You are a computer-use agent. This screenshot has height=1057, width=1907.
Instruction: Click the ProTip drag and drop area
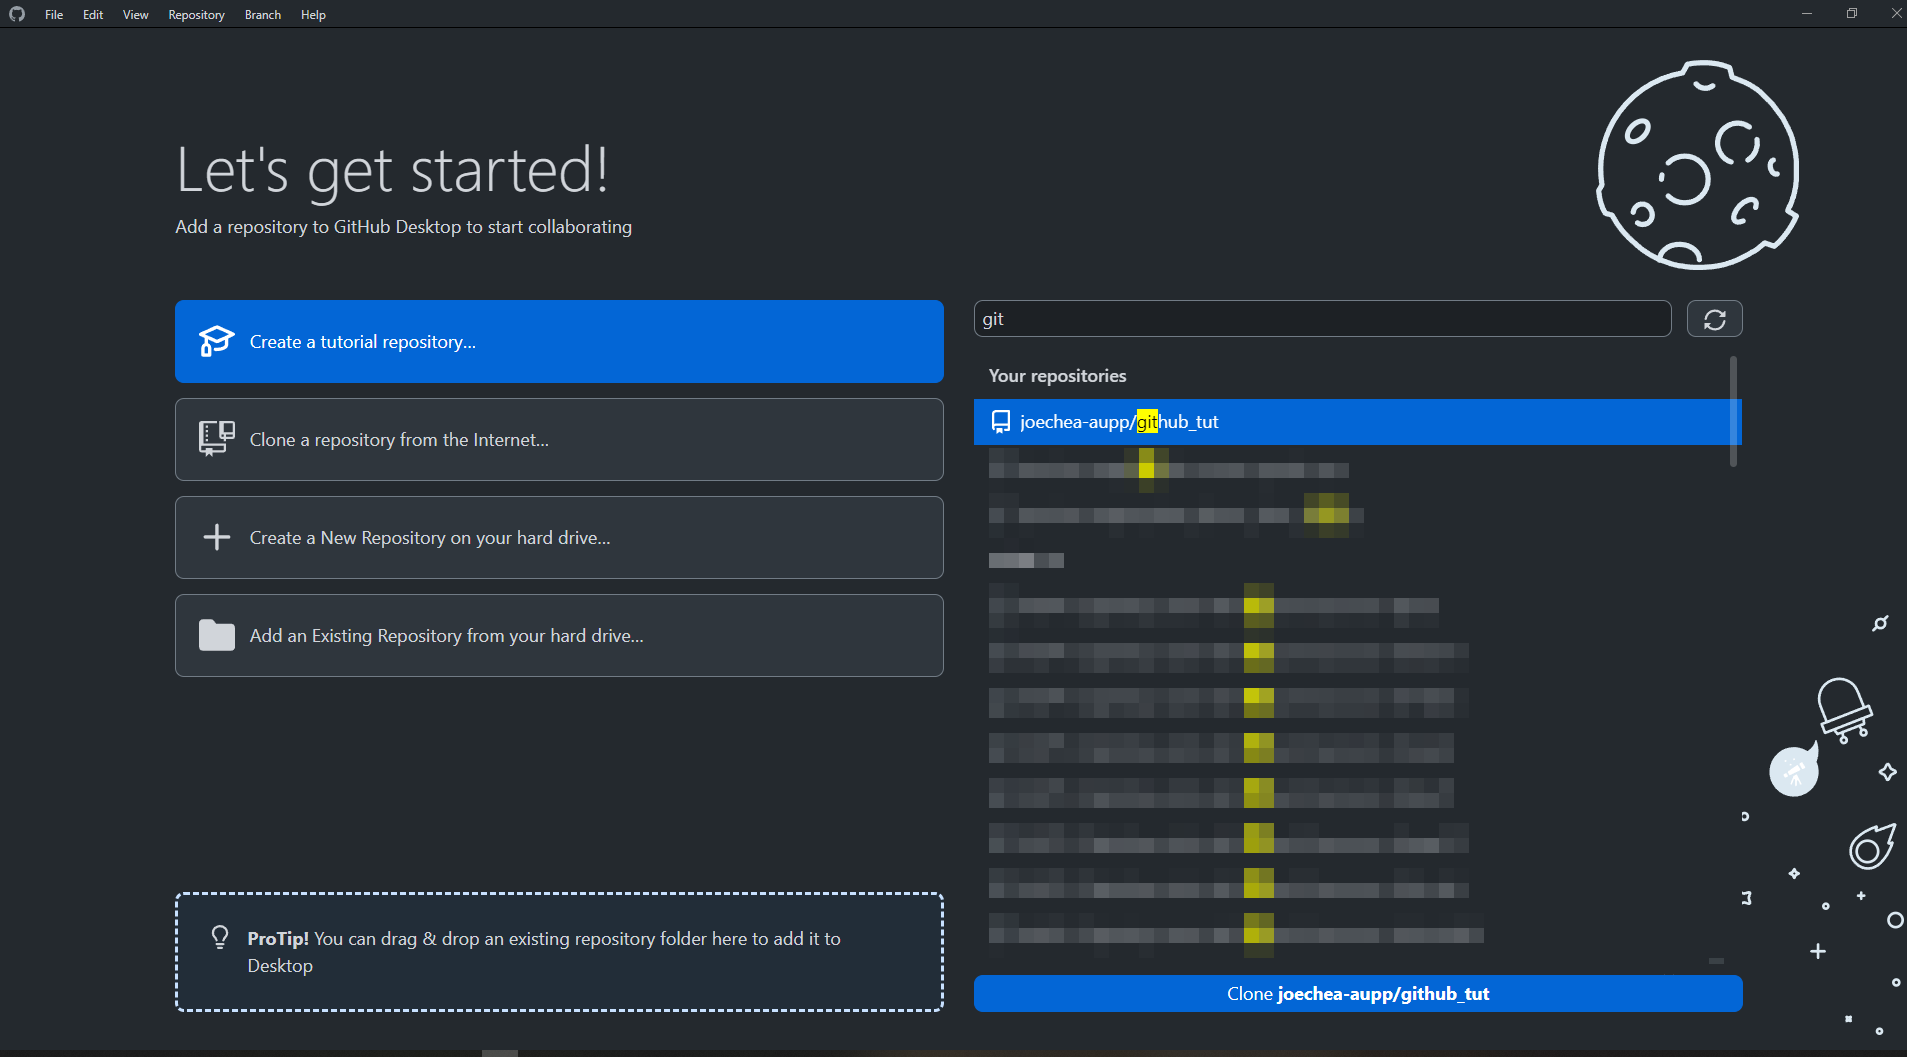(559, 952)
